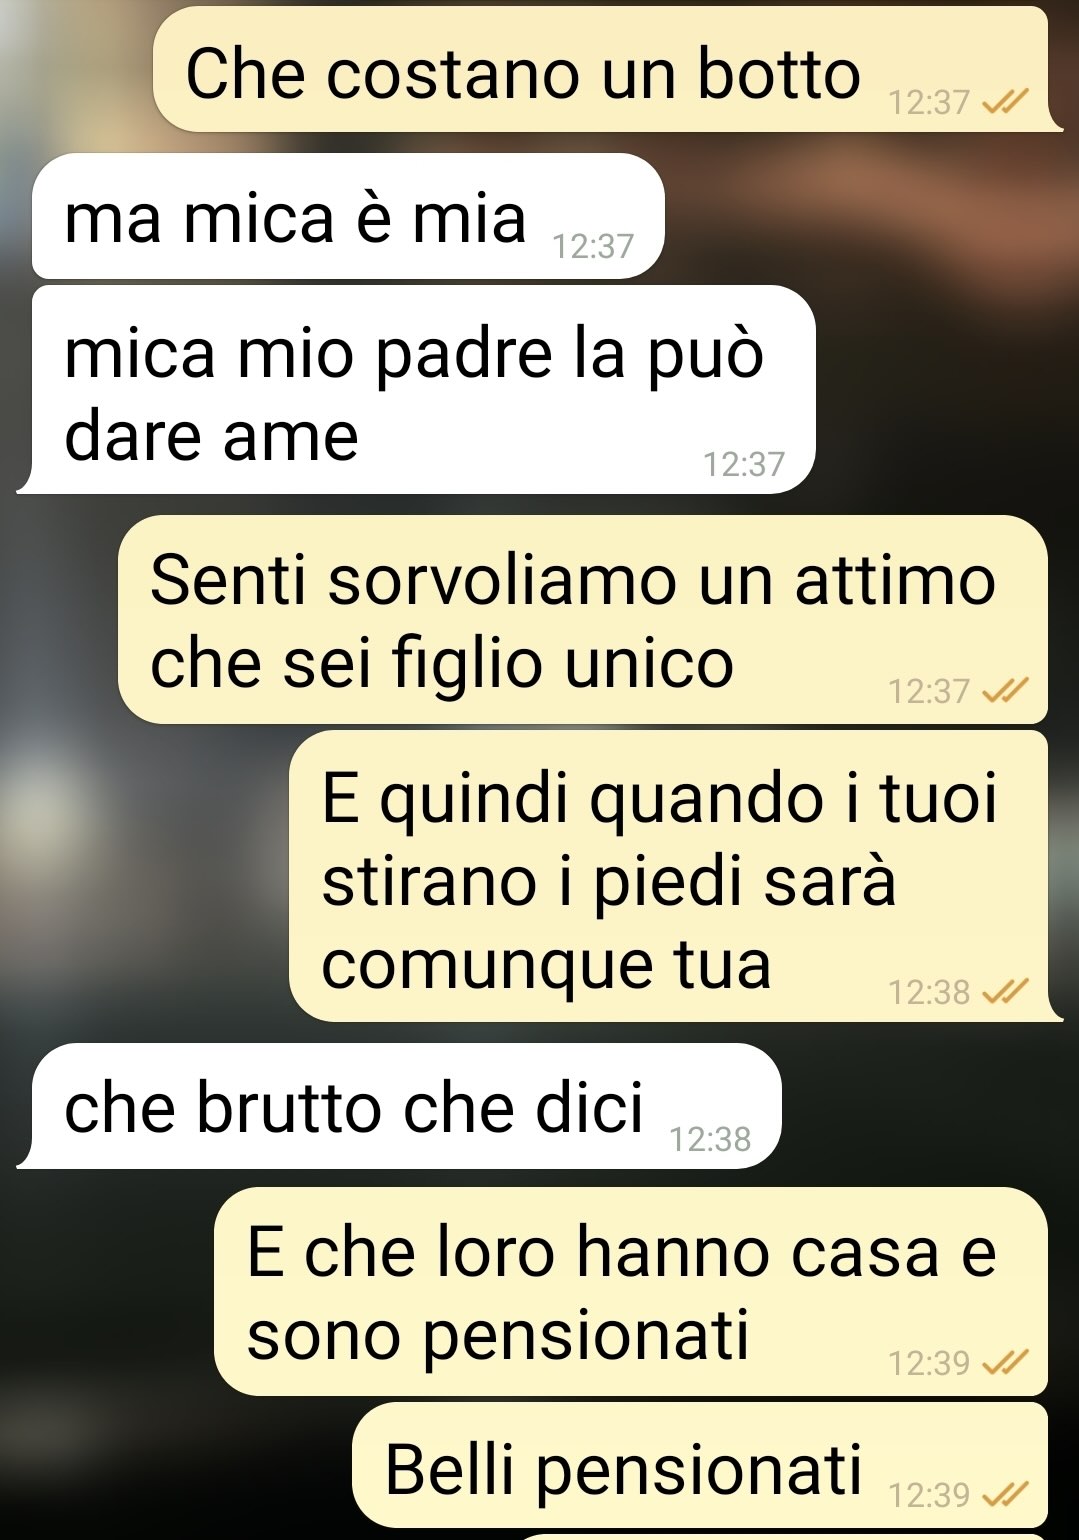The height and width of the screenshot is (1540, 1079).
Task: Tap the 12:38 timestamp on 'che brutto che dici'
Action: coord(710,1139)
